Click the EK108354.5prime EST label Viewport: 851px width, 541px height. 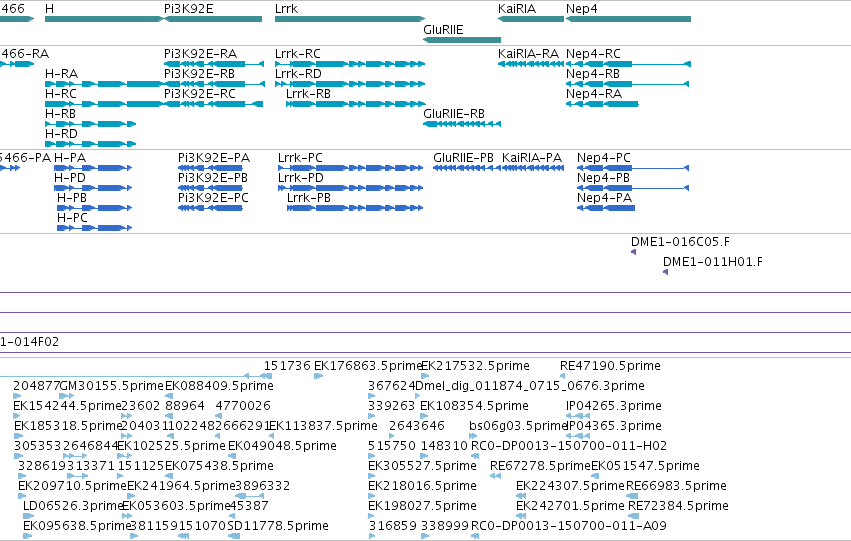[474, 406]
